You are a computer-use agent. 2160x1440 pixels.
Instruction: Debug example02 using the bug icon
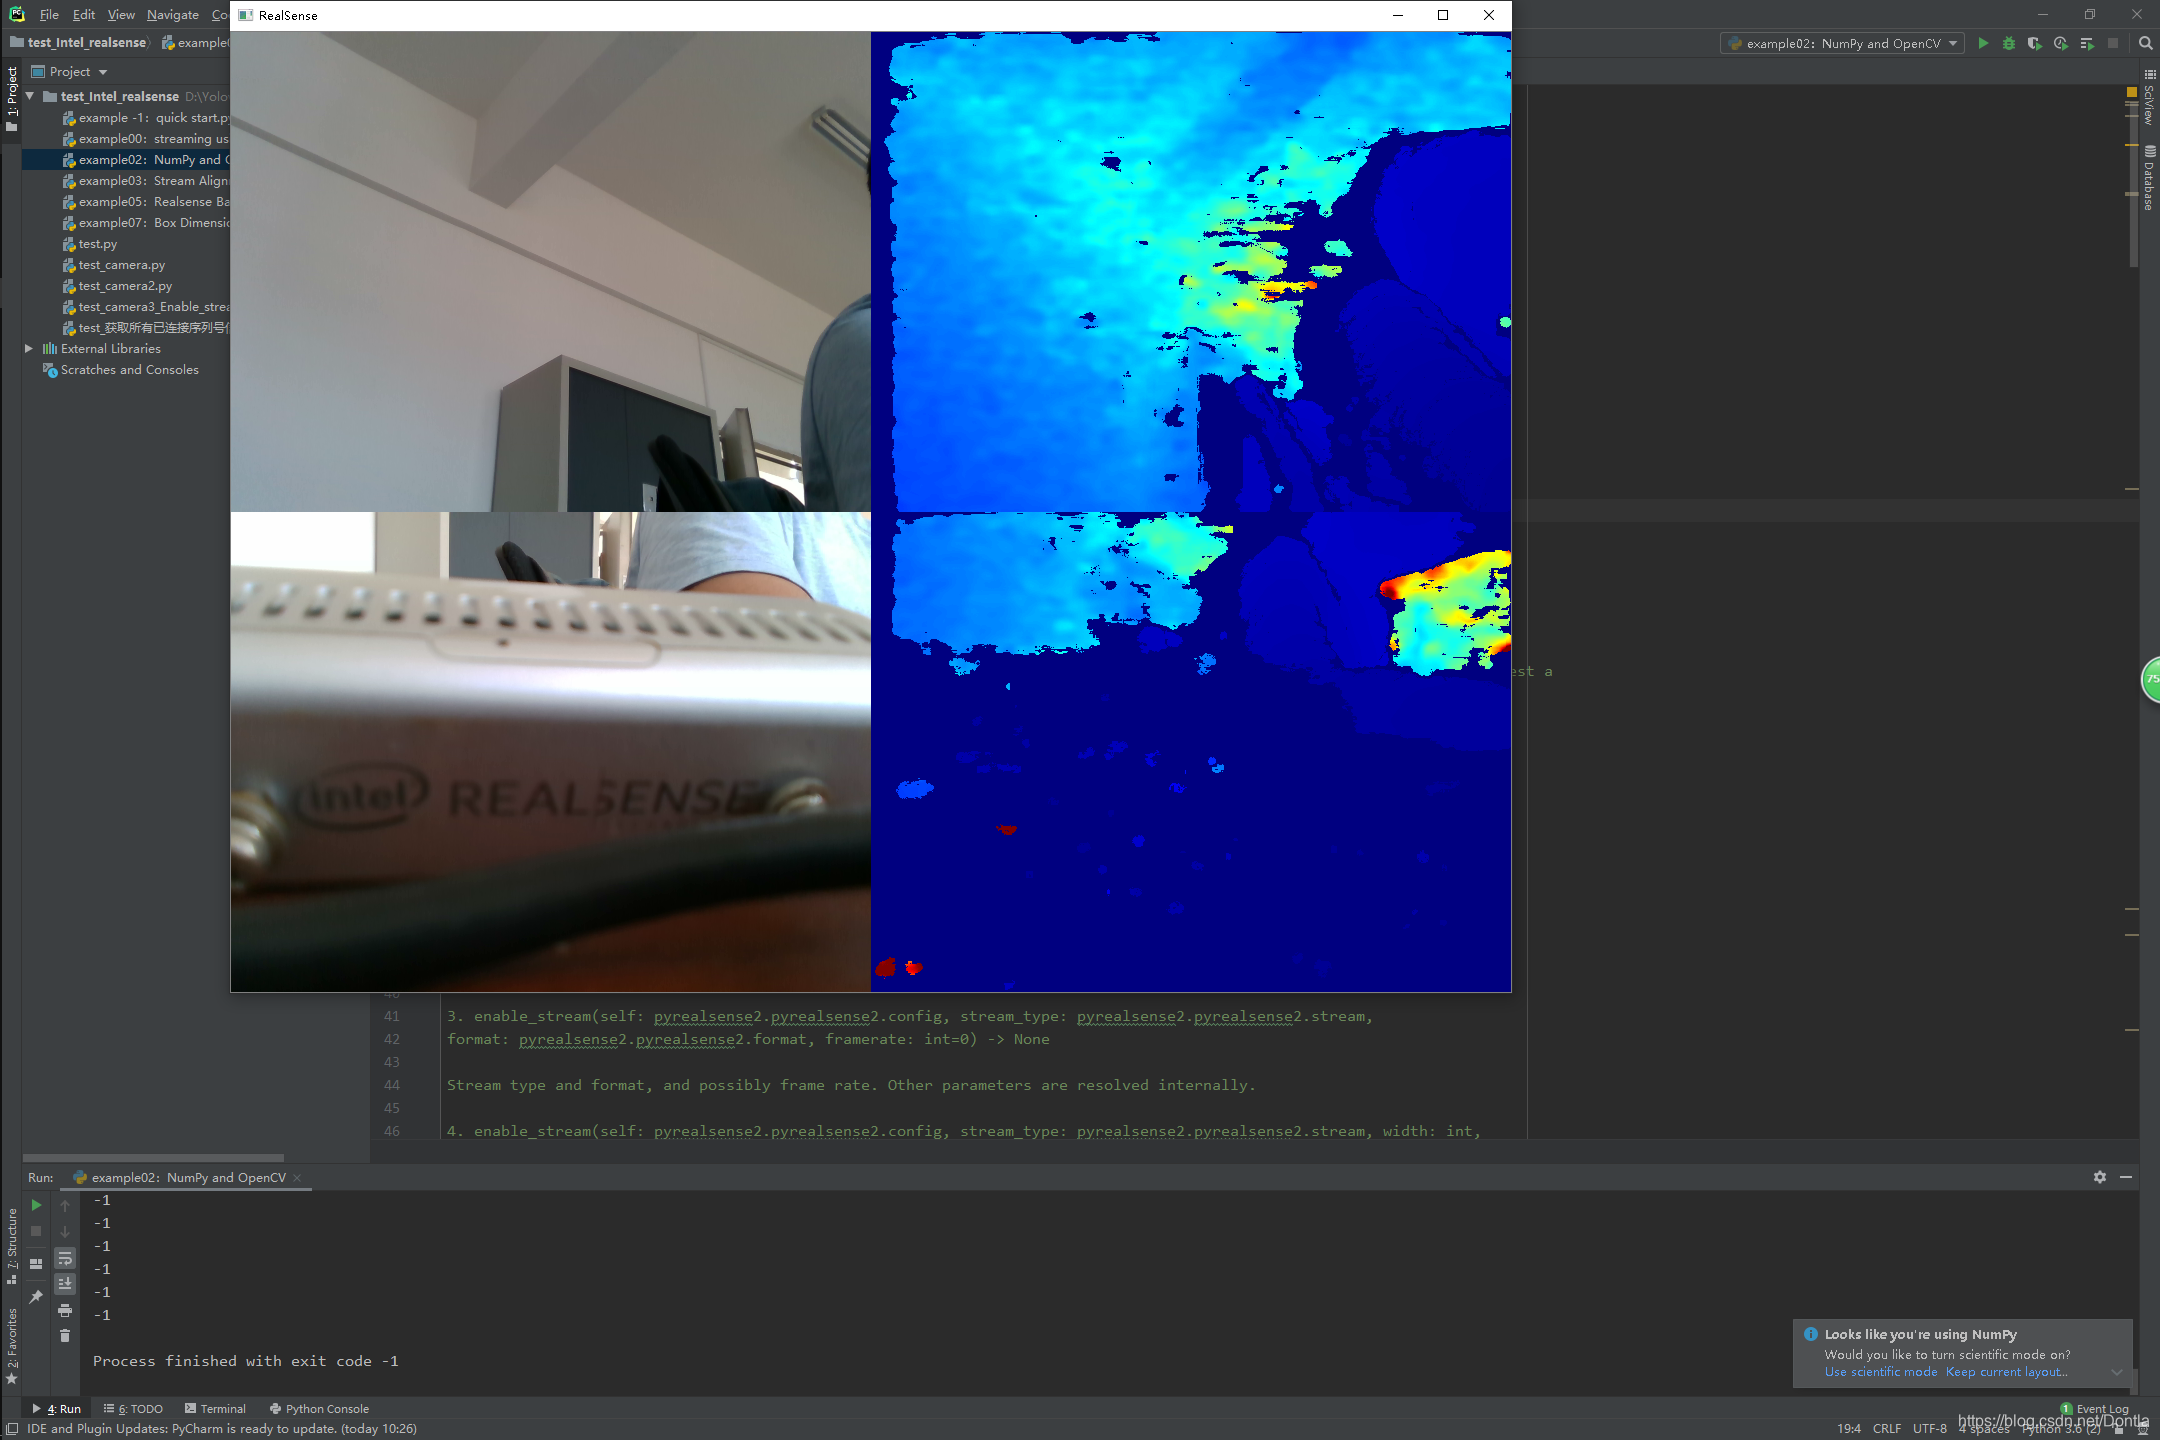click(x=2009, y=43)
